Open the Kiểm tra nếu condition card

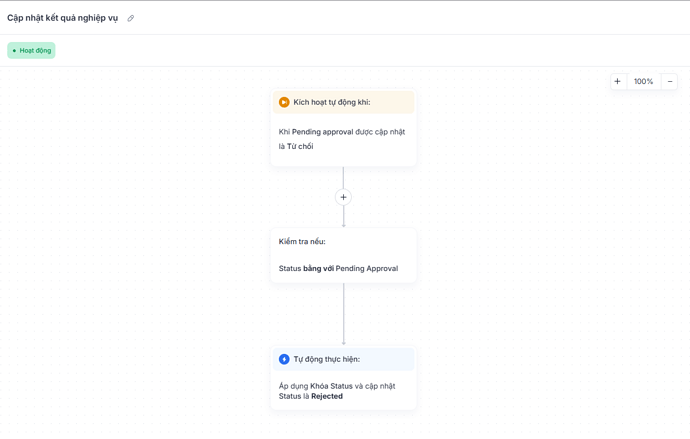tap(343, 255)
